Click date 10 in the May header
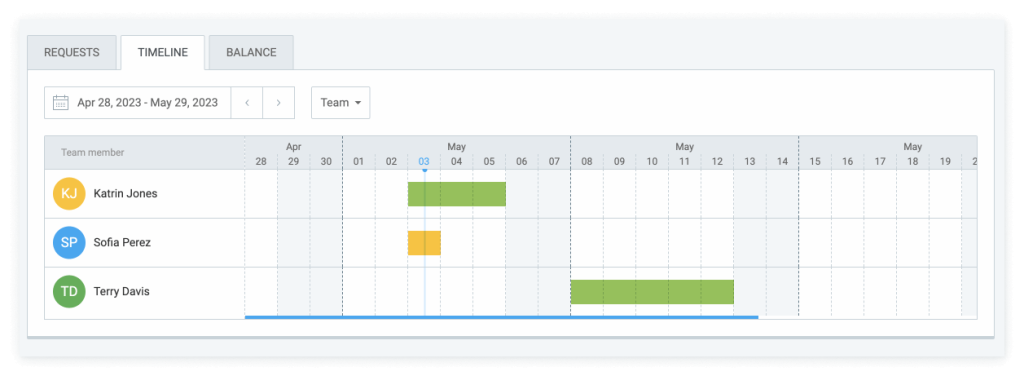This screenshot has width=1024, height=376. (652, 161)
